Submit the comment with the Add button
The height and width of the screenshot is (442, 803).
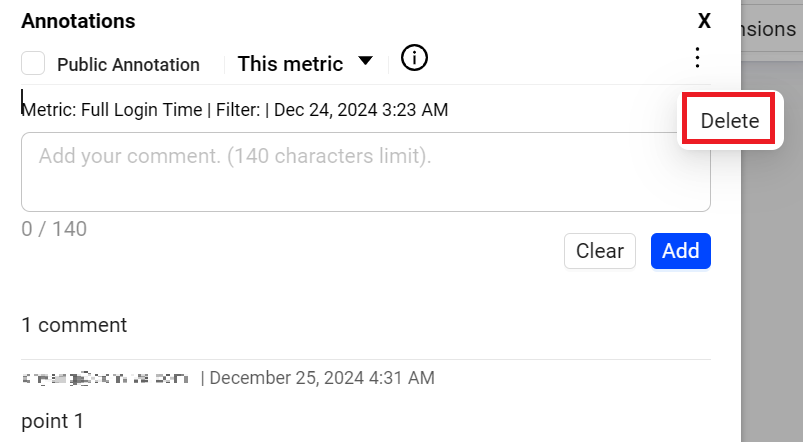click(x=680, y=251)
